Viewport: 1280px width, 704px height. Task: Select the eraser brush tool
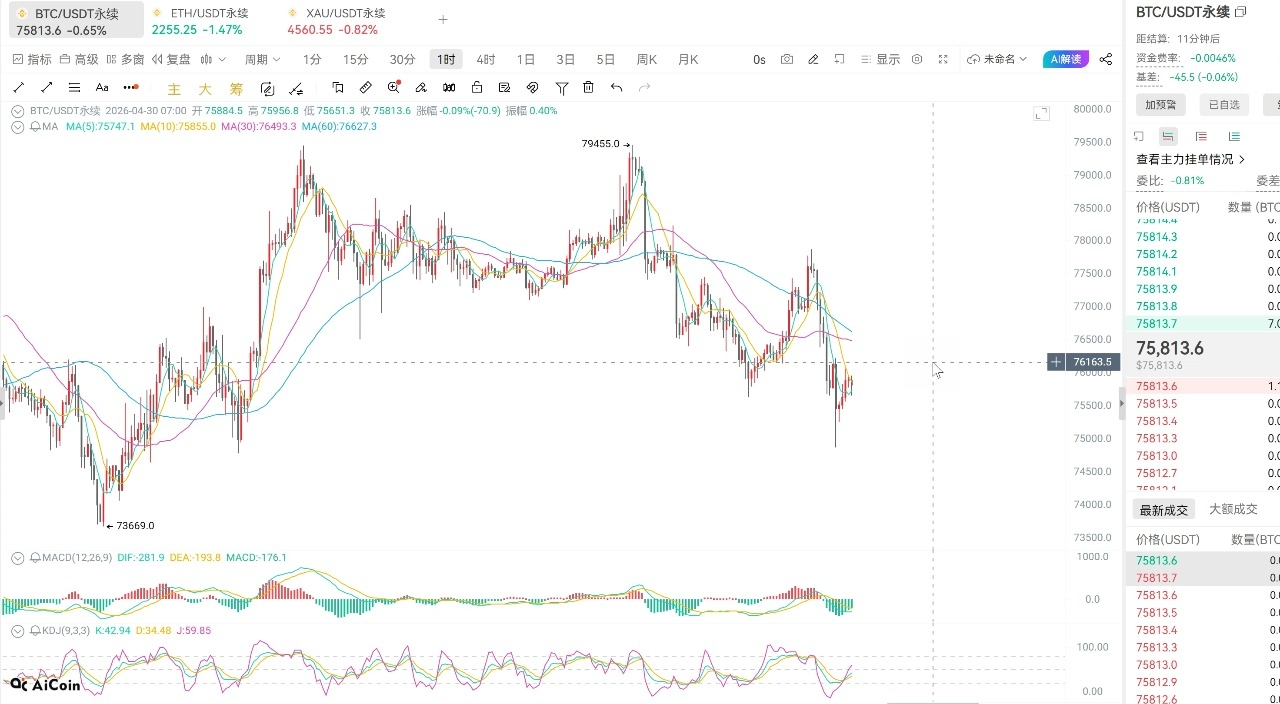(x=421, y=88)
